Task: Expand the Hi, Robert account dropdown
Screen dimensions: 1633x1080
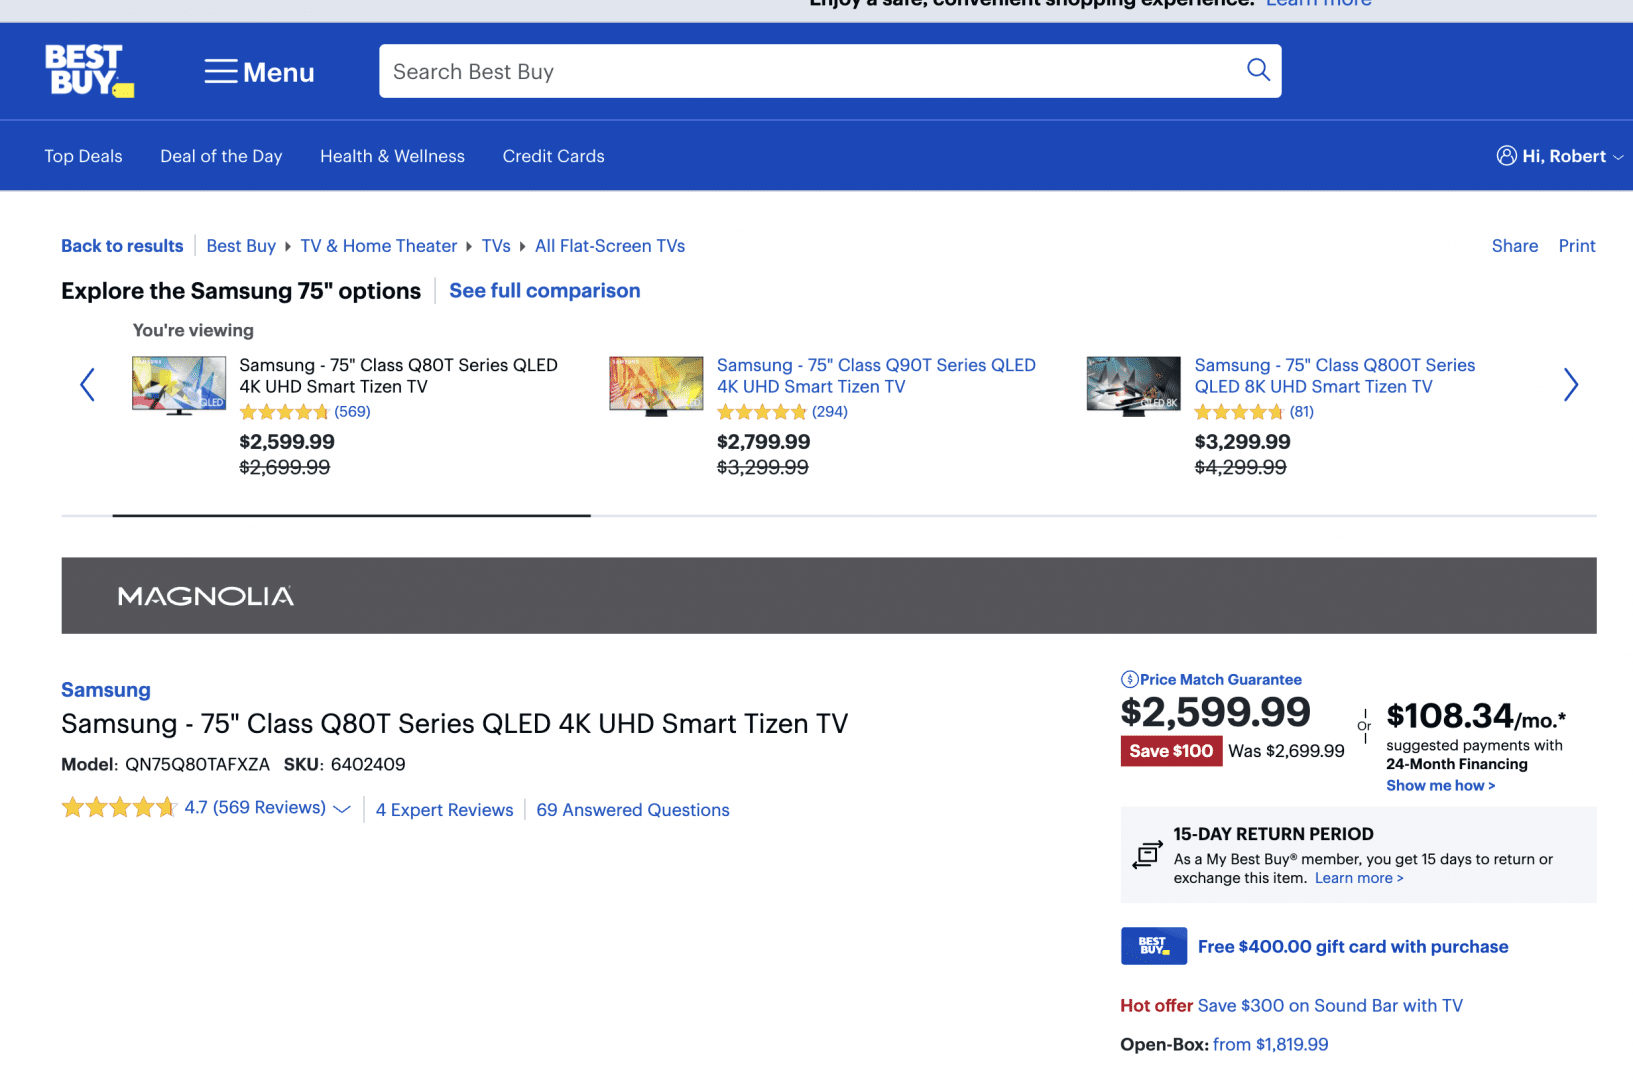Action: coord(1618,157)
